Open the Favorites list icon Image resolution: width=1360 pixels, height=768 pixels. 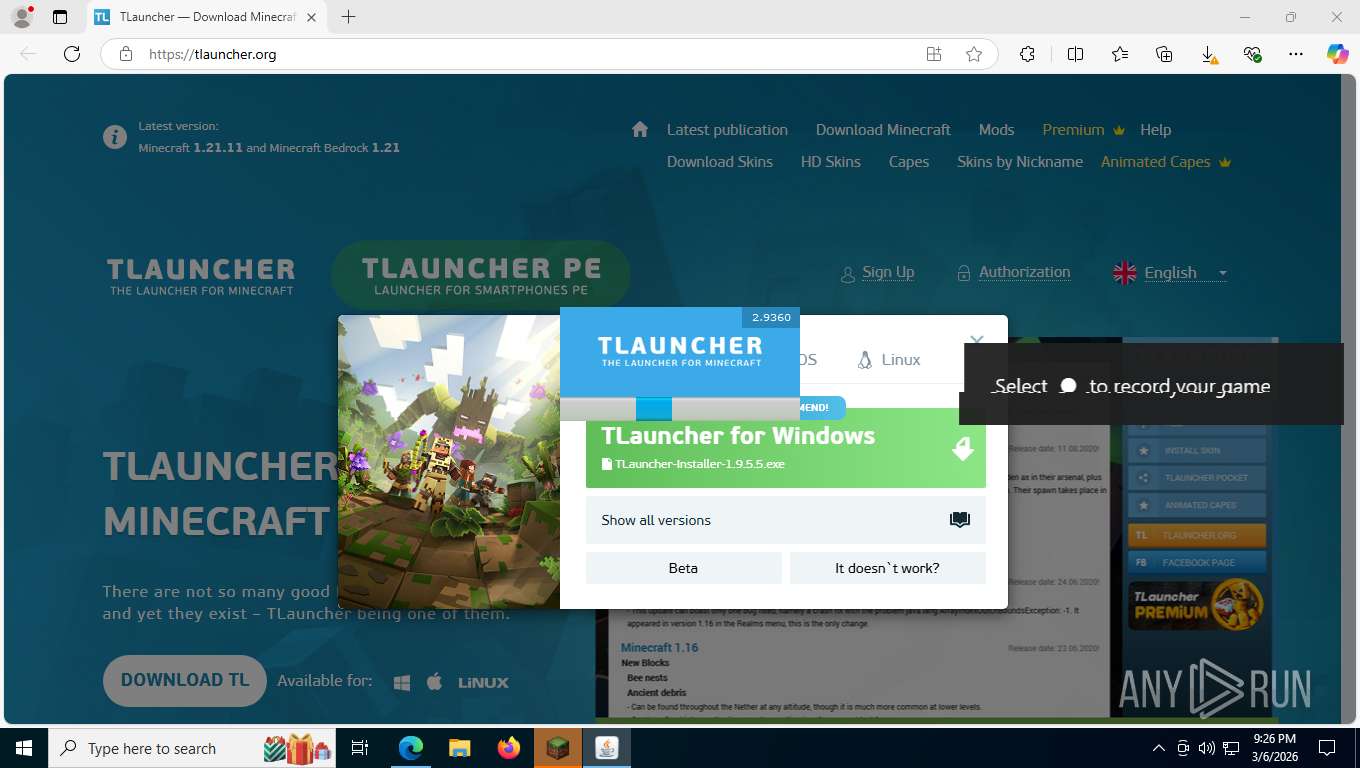coord(1120,54)
